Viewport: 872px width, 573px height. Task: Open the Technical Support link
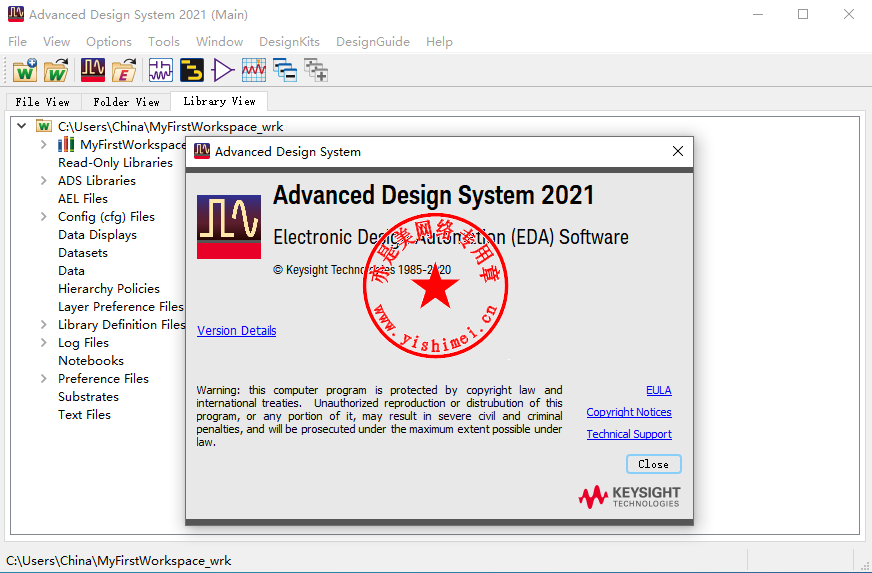[x=629, y=434]
